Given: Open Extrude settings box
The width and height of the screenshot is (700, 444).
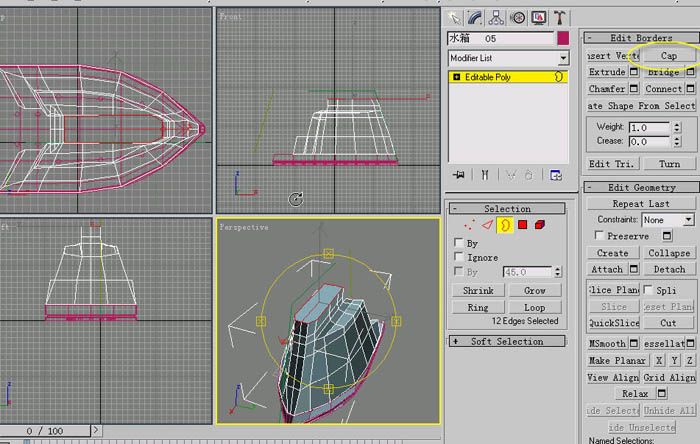Looking at the screenshot, I should [x=634, y=72].
